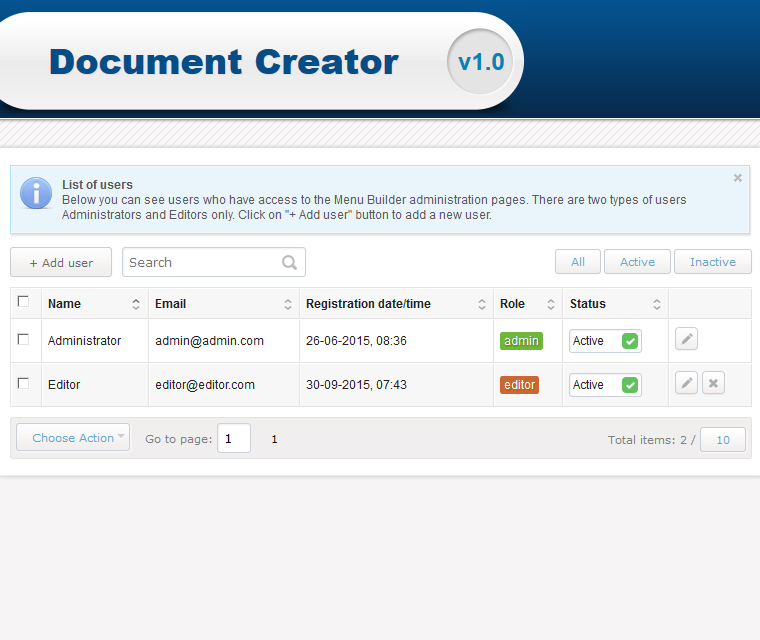Toggle Administrator's green Active status checkmark
This screenshot has width=760, height=640.
(630, 341)
